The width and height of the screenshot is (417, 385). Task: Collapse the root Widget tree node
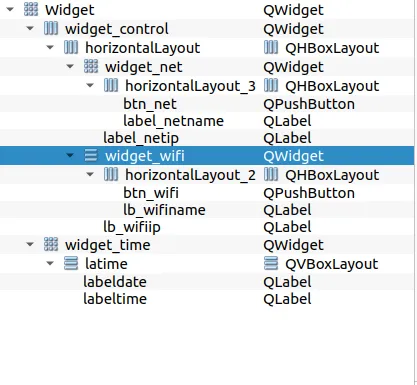[x=10, y=9]
